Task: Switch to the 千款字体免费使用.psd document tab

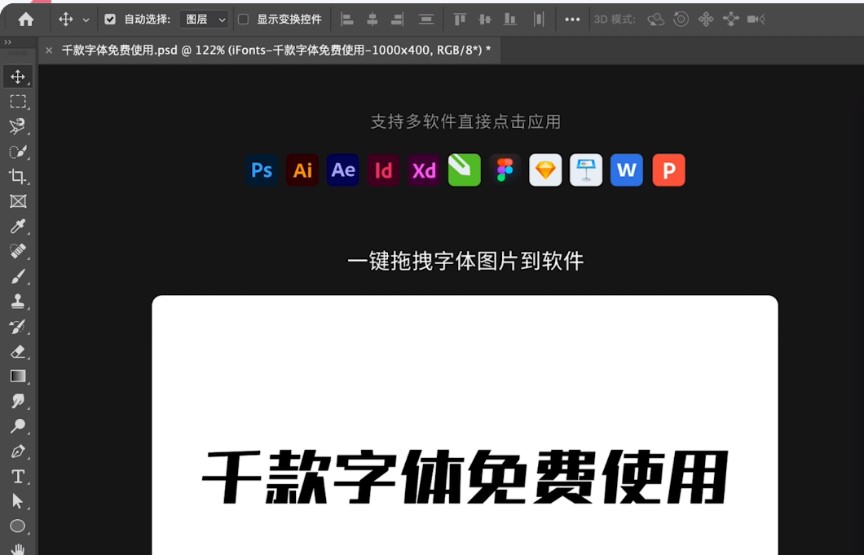Action: coord(276,50)
